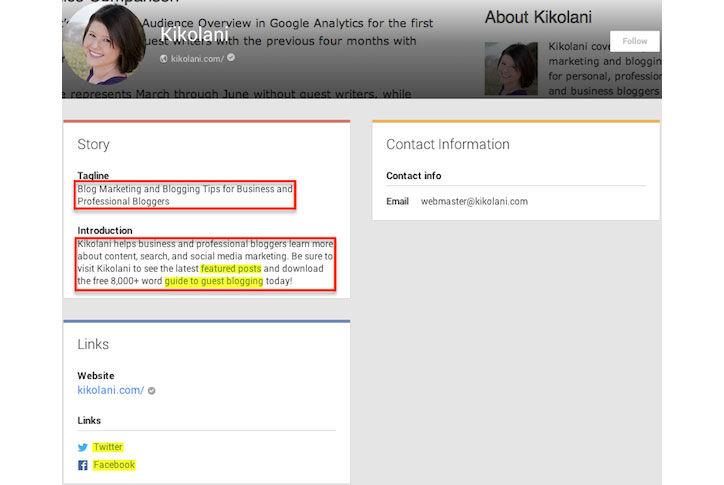The image size is (724, 485).
Task: Open the featured posts link
Action: pyautogui.click(x=231, y=268)
